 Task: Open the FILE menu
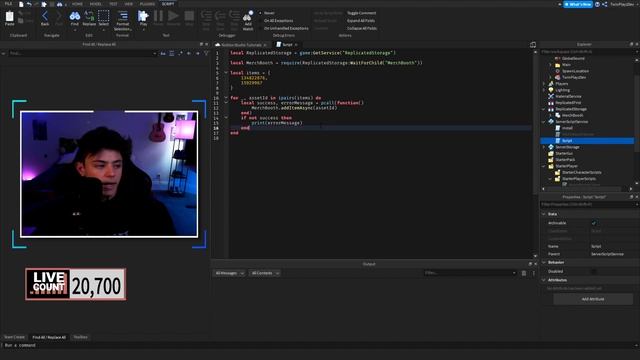(x=8, y=4)
